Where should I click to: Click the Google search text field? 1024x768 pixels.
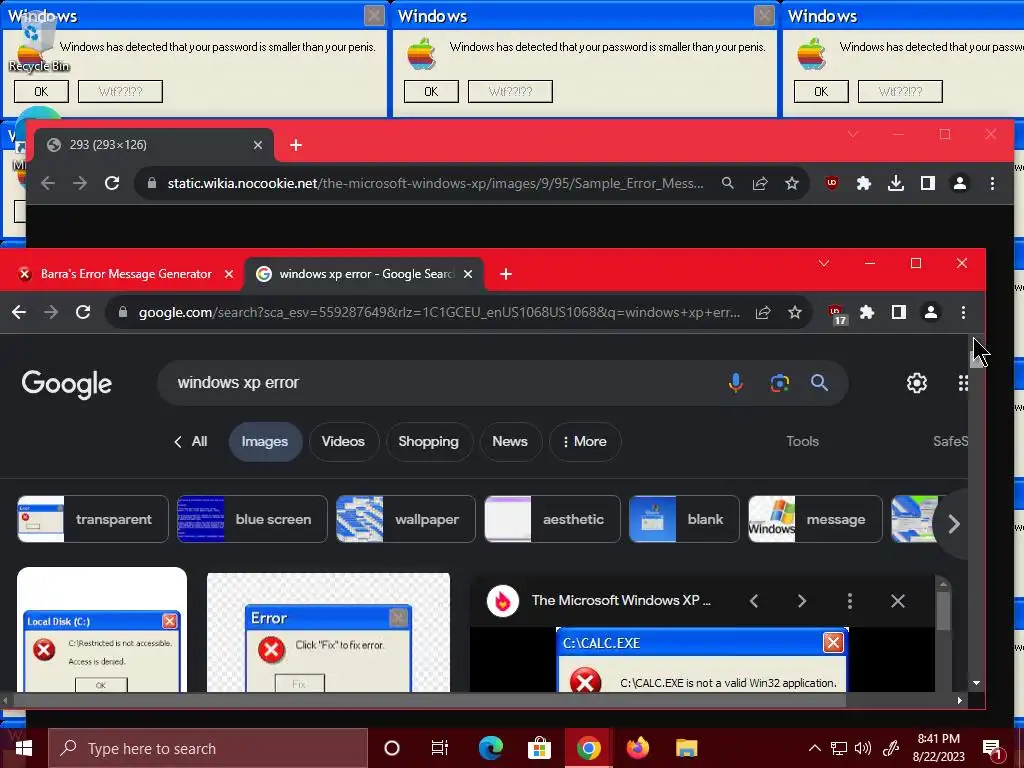444,383
